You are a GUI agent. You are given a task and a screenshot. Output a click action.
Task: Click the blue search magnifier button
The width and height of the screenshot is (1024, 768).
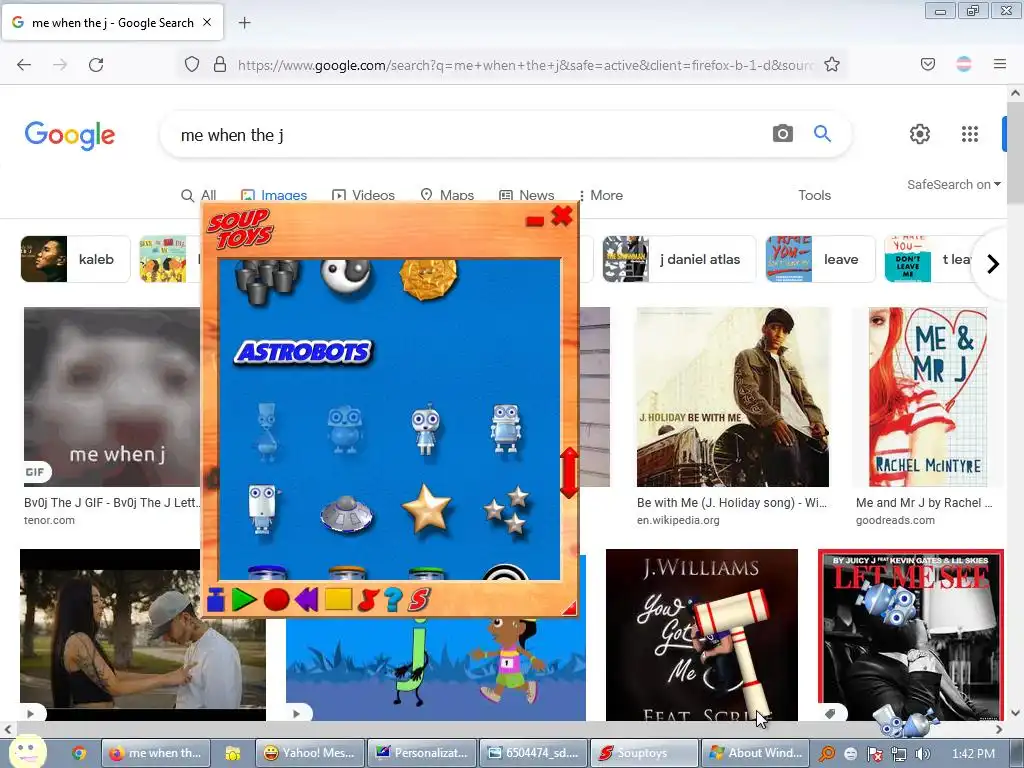822,134
